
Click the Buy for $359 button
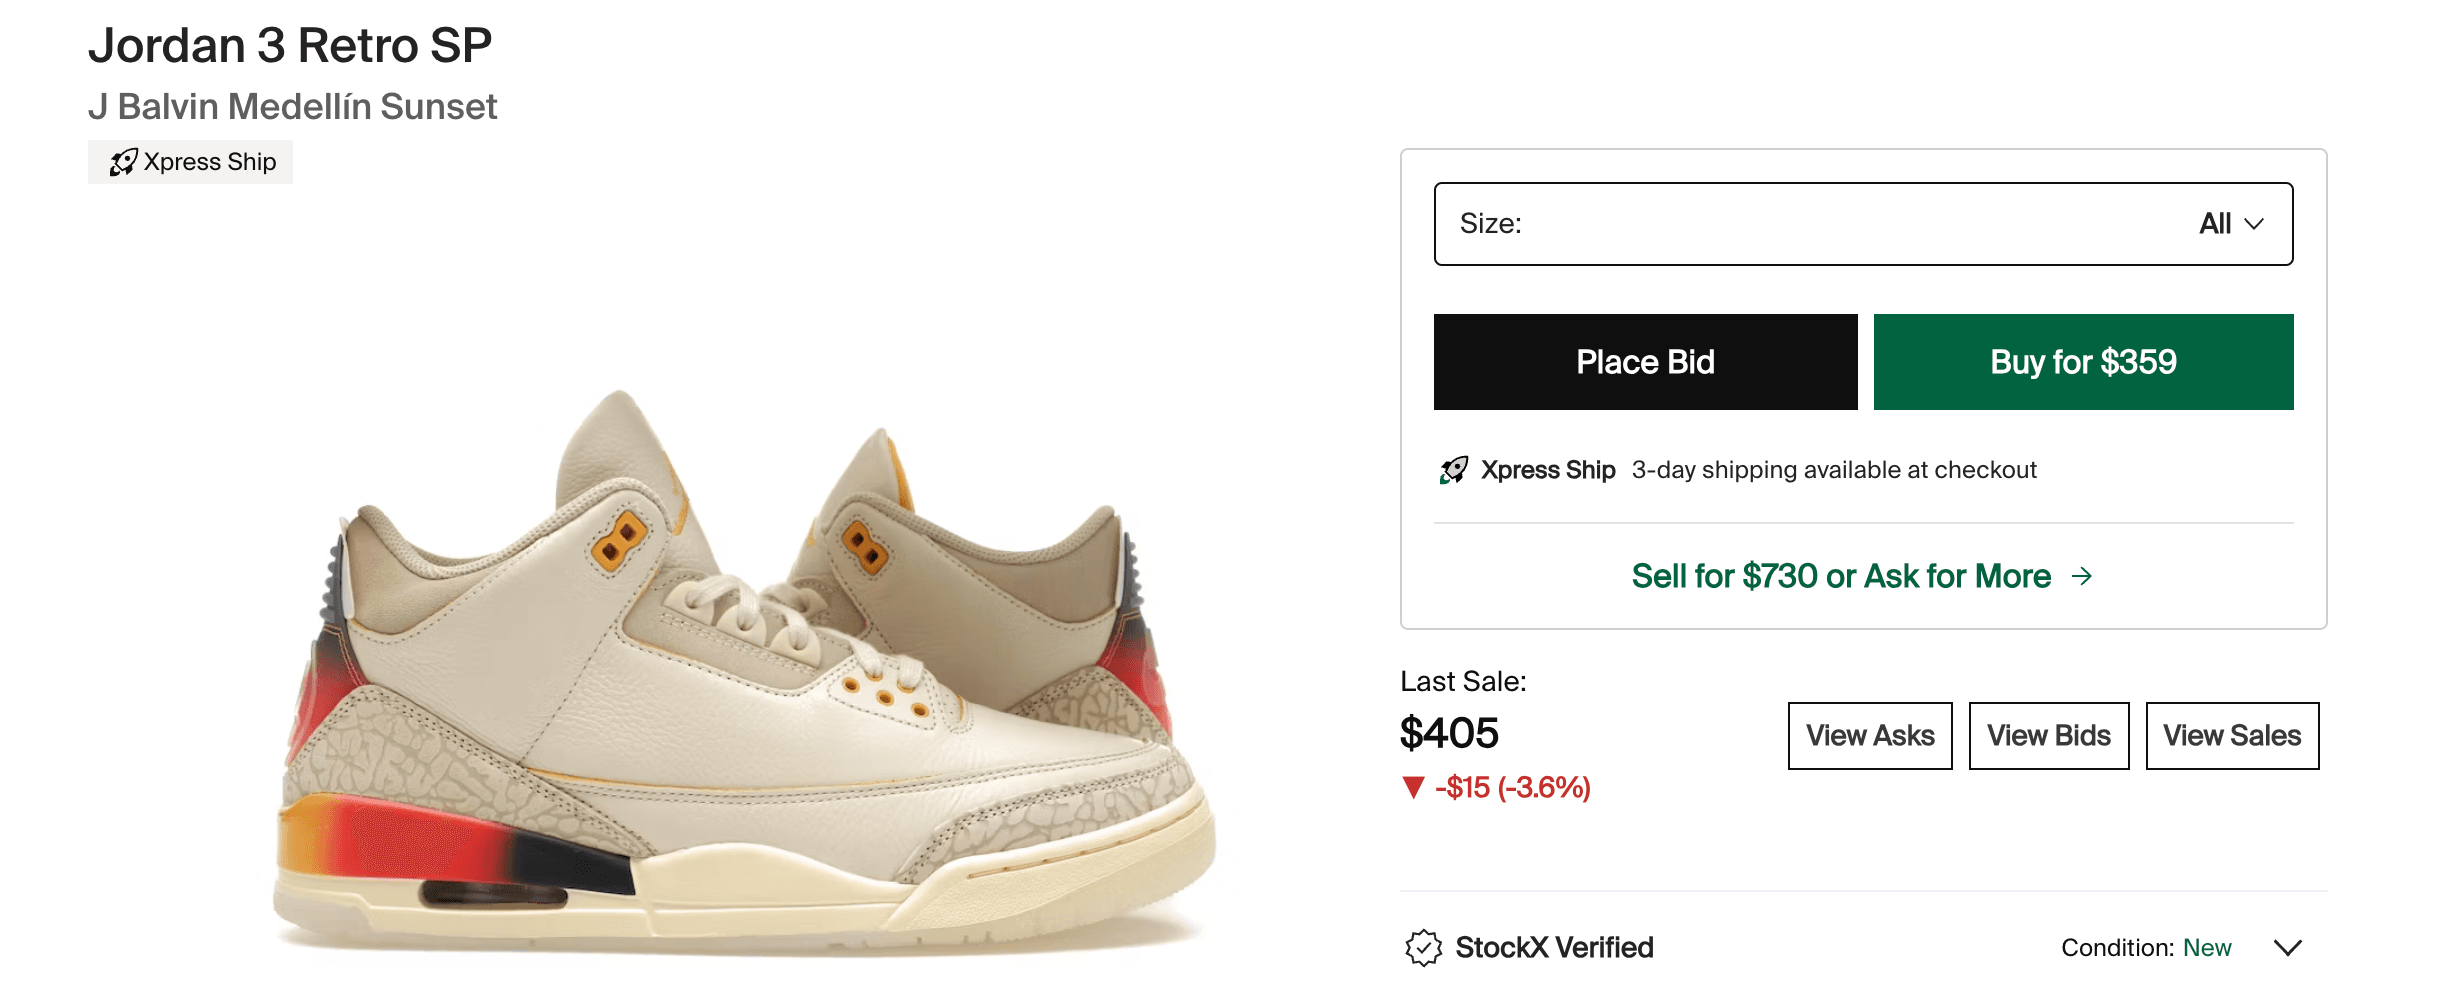coord(2083,362)
